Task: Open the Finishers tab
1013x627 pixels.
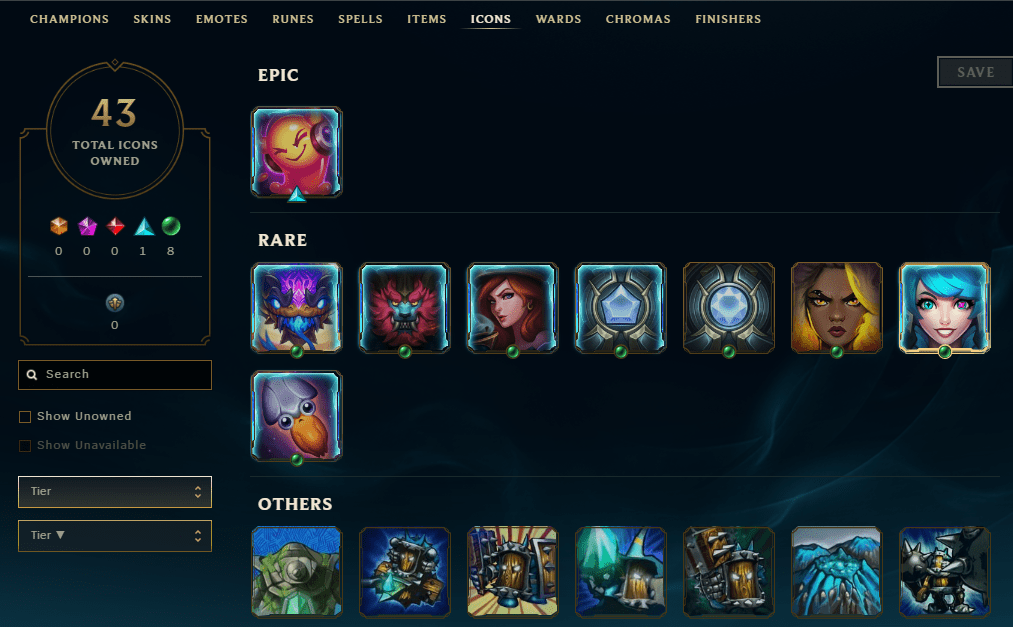Action: 727,19
